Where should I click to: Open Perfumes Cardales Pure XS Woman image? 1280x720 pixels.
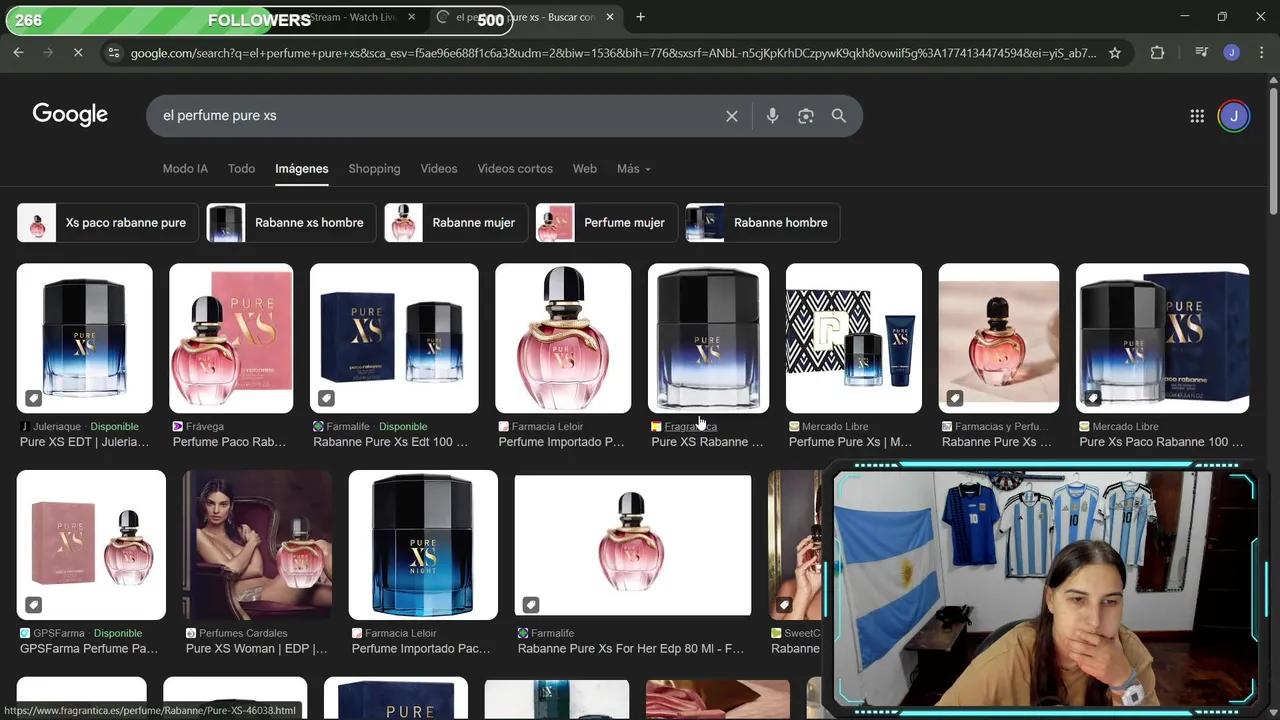click(257, 545)
